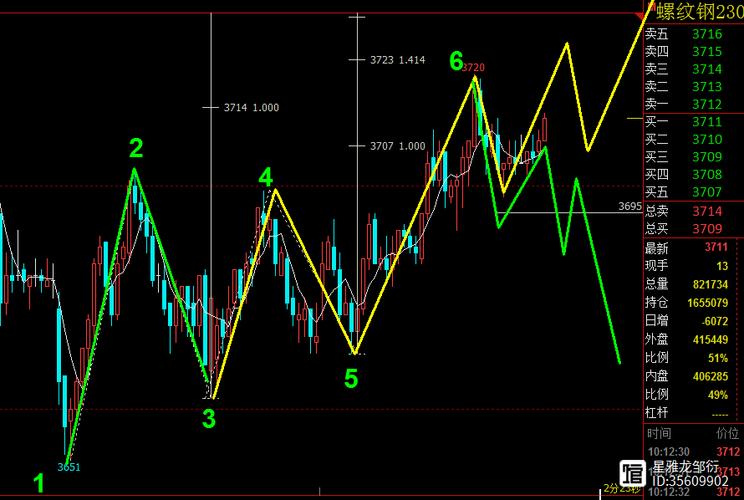
Task: Click the green wave label 4
Action: click(266, 177)
